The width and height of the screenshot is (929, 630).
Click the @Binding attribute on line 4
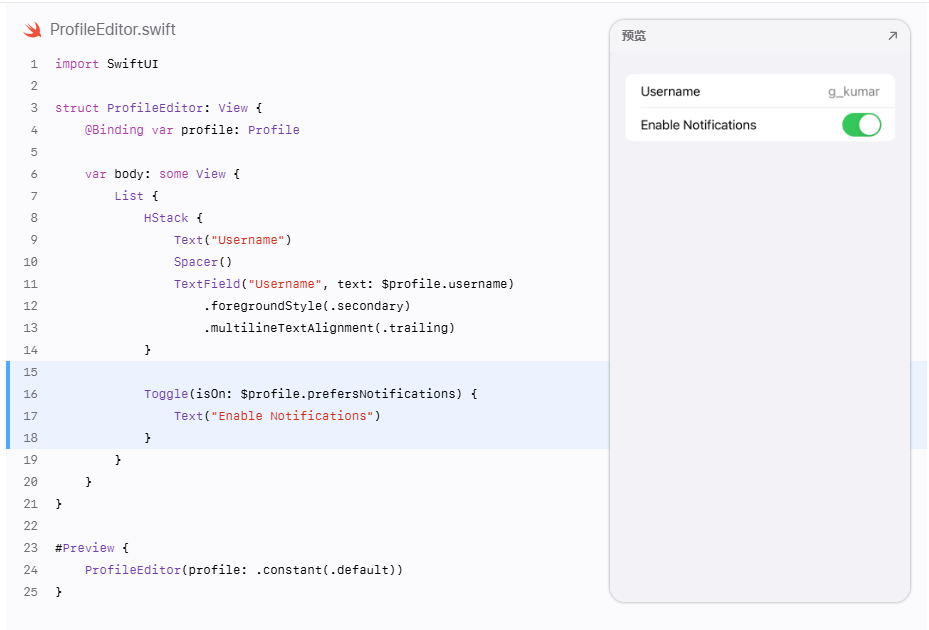(114, 130)
